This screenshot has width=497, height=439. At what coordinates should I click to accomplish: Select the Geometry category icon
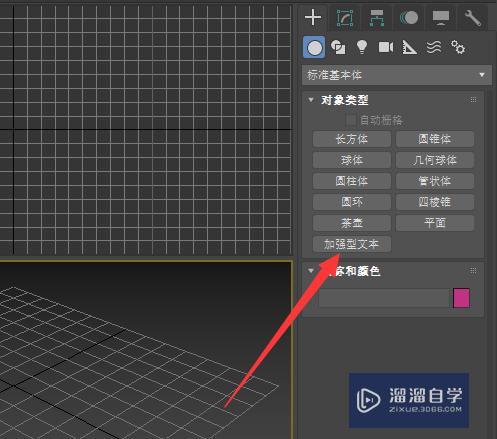click(314, 47)
